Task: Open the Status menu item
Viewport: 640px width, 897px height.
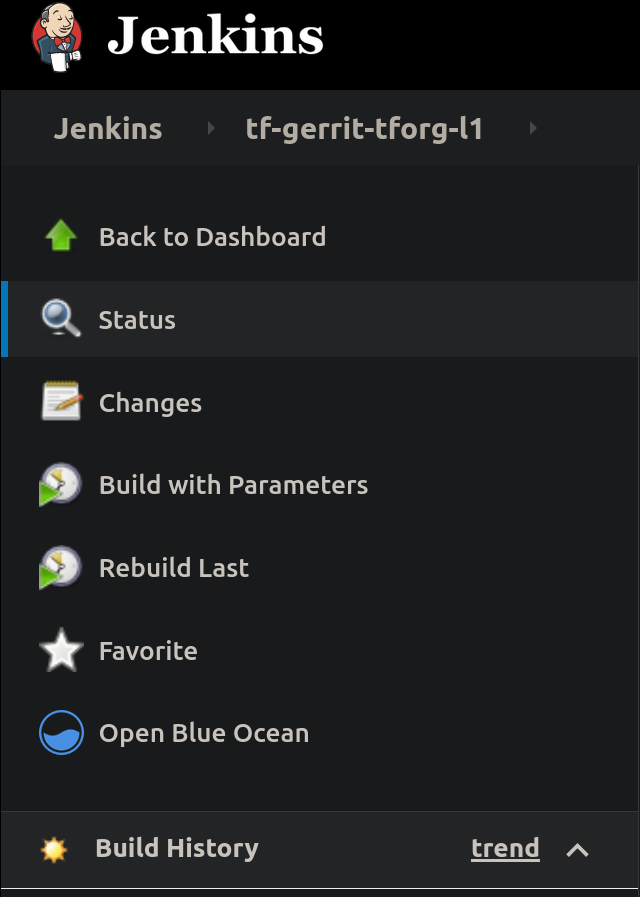Action: point(137,320)
